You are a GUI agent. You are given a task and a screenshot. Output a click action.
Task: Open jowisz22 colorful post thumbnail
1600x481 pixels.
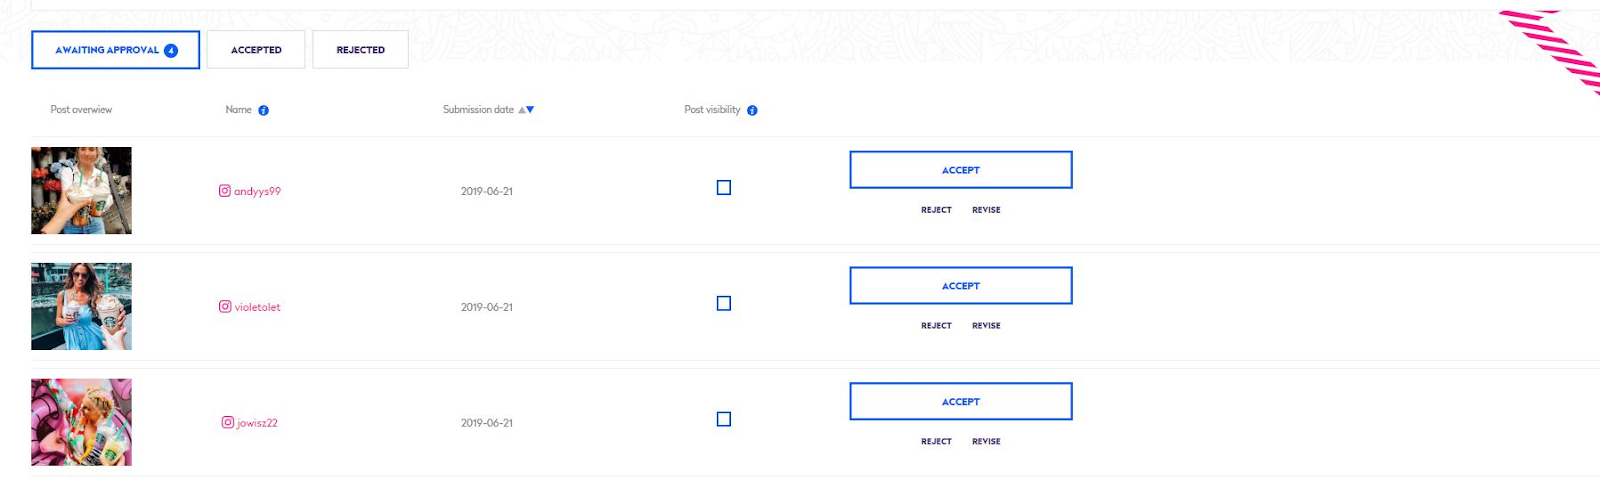(81, 422)
